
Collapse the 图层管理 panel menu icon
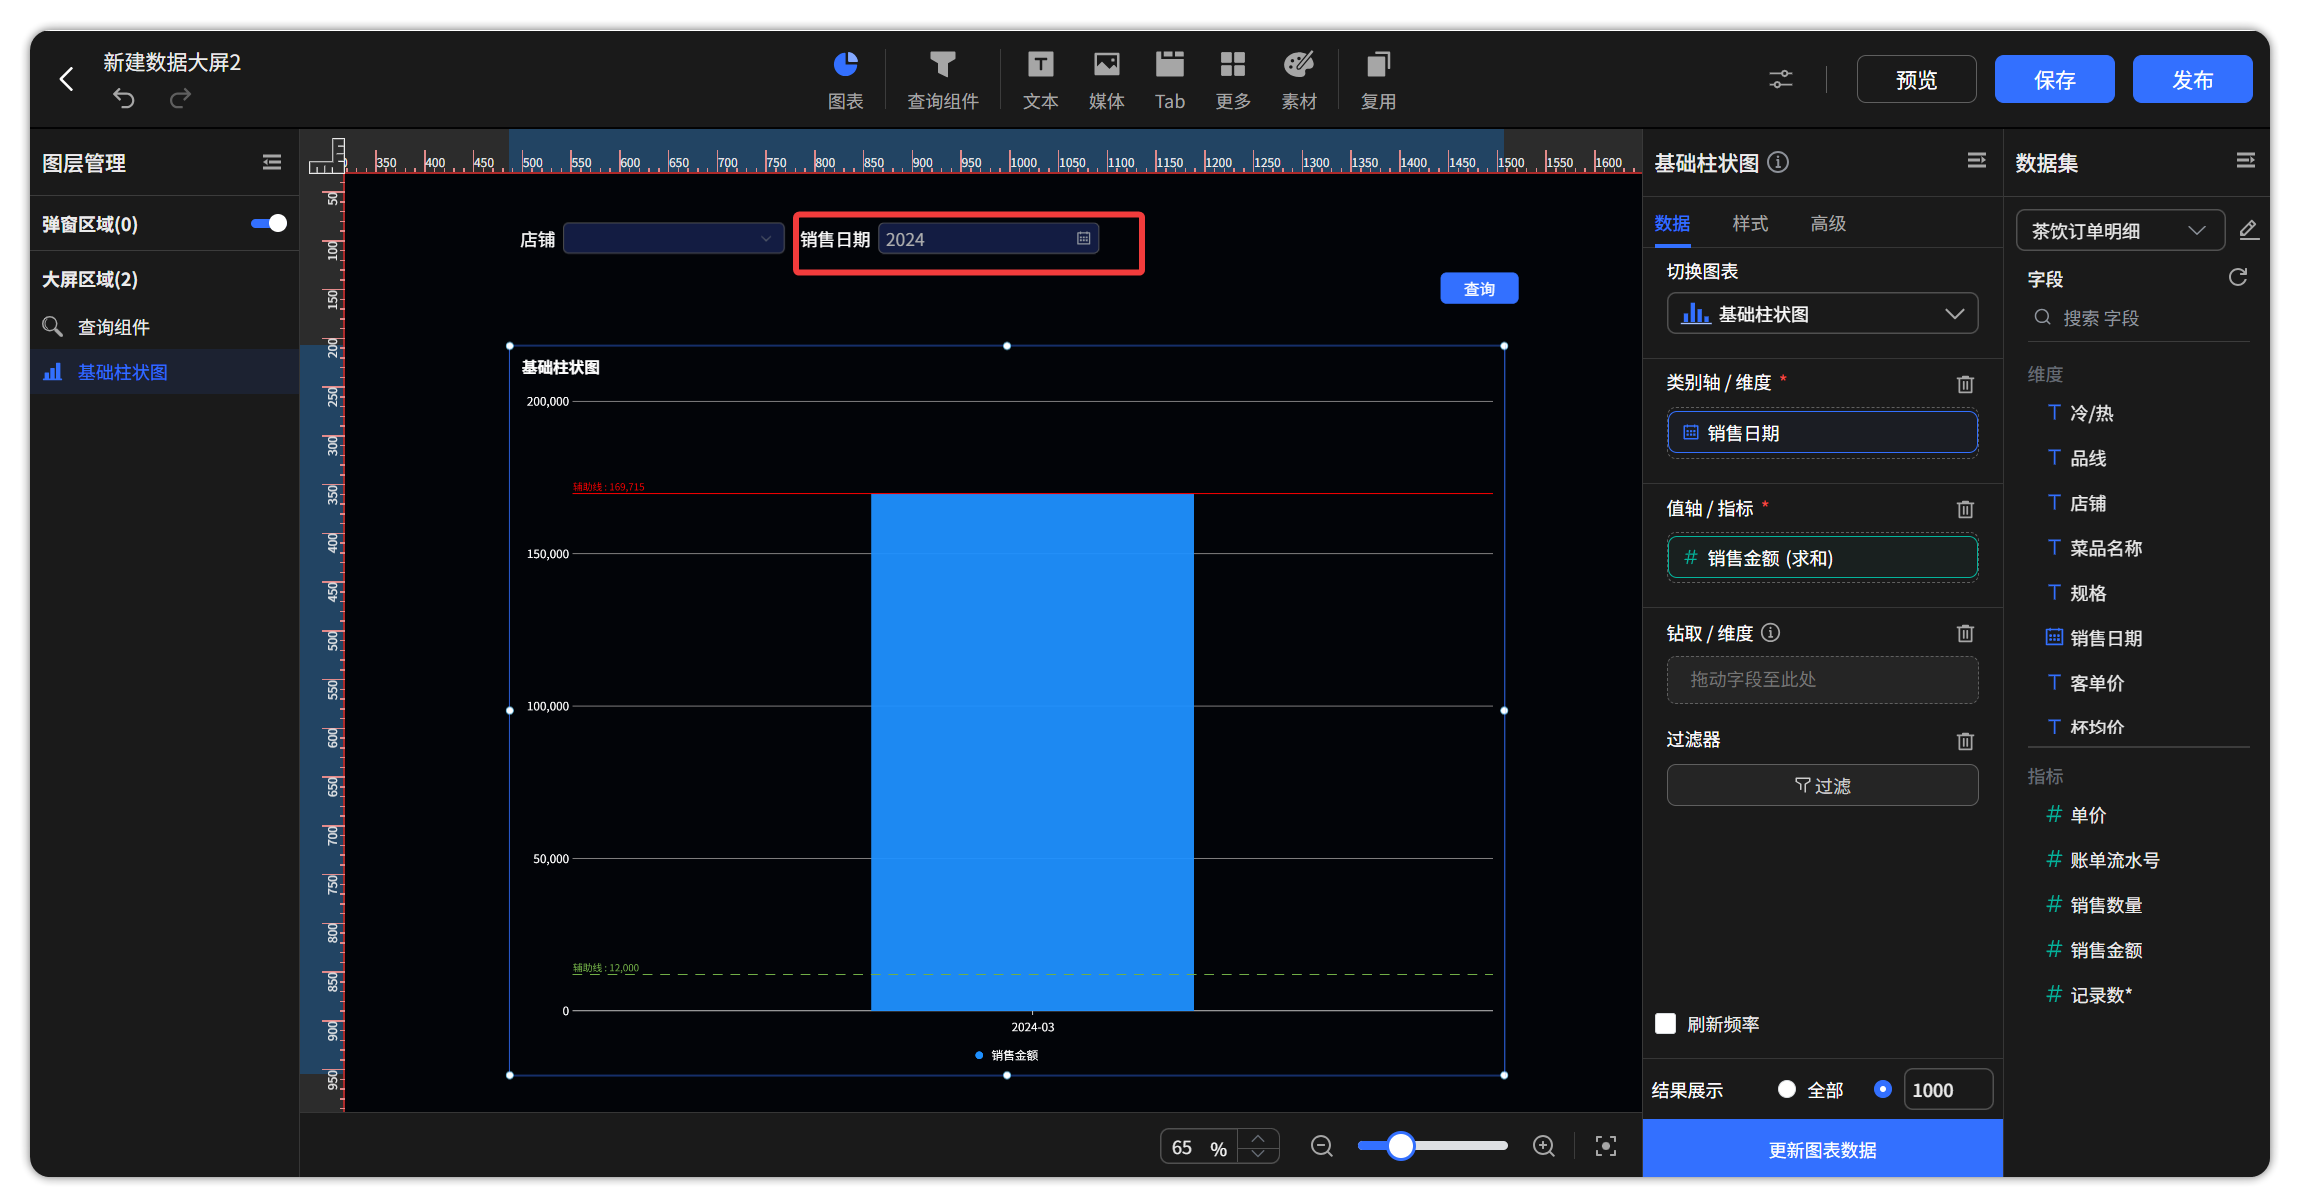click(x=271, y=162)
